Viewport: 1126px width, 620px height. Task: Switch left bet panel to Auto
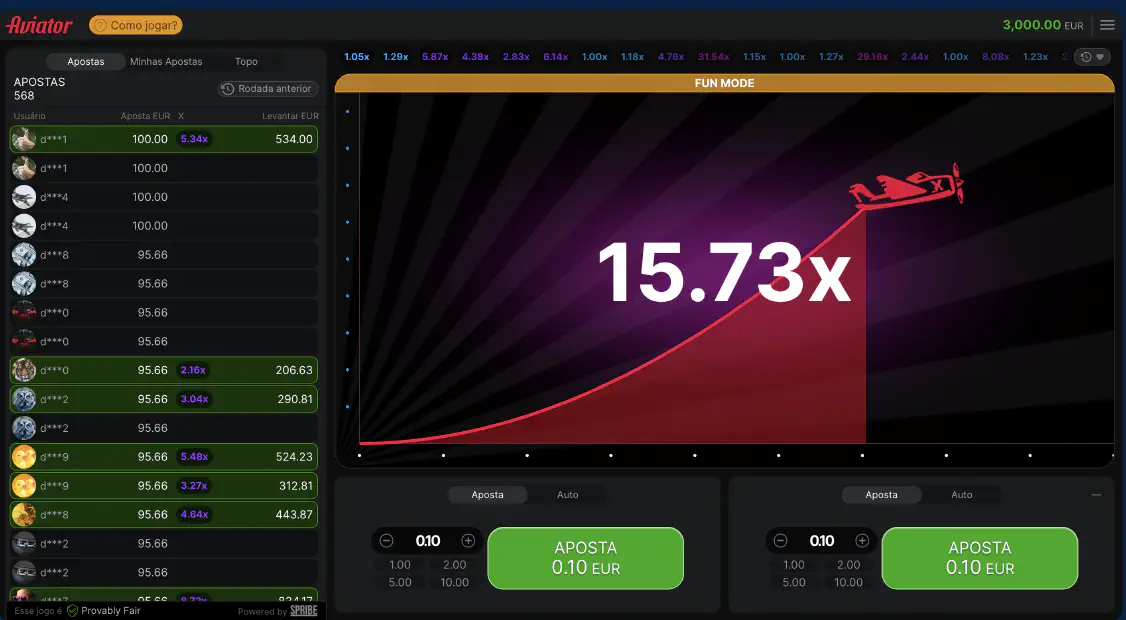point(567,495)
